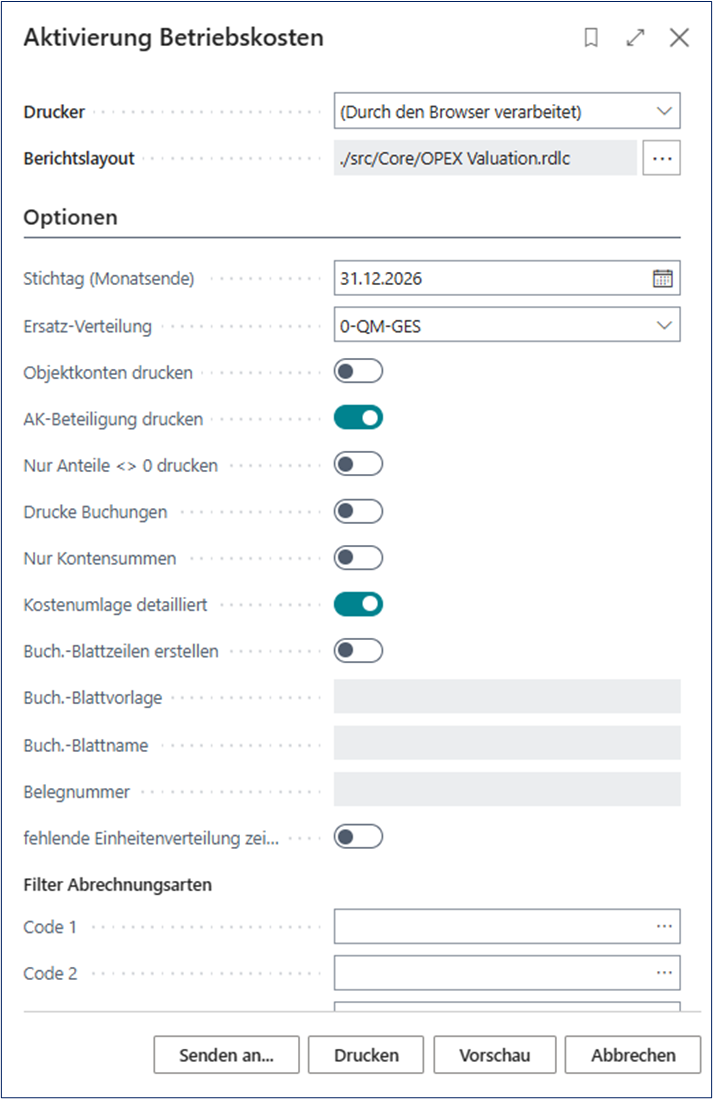Click the Vorschau button

point(494,1055)
